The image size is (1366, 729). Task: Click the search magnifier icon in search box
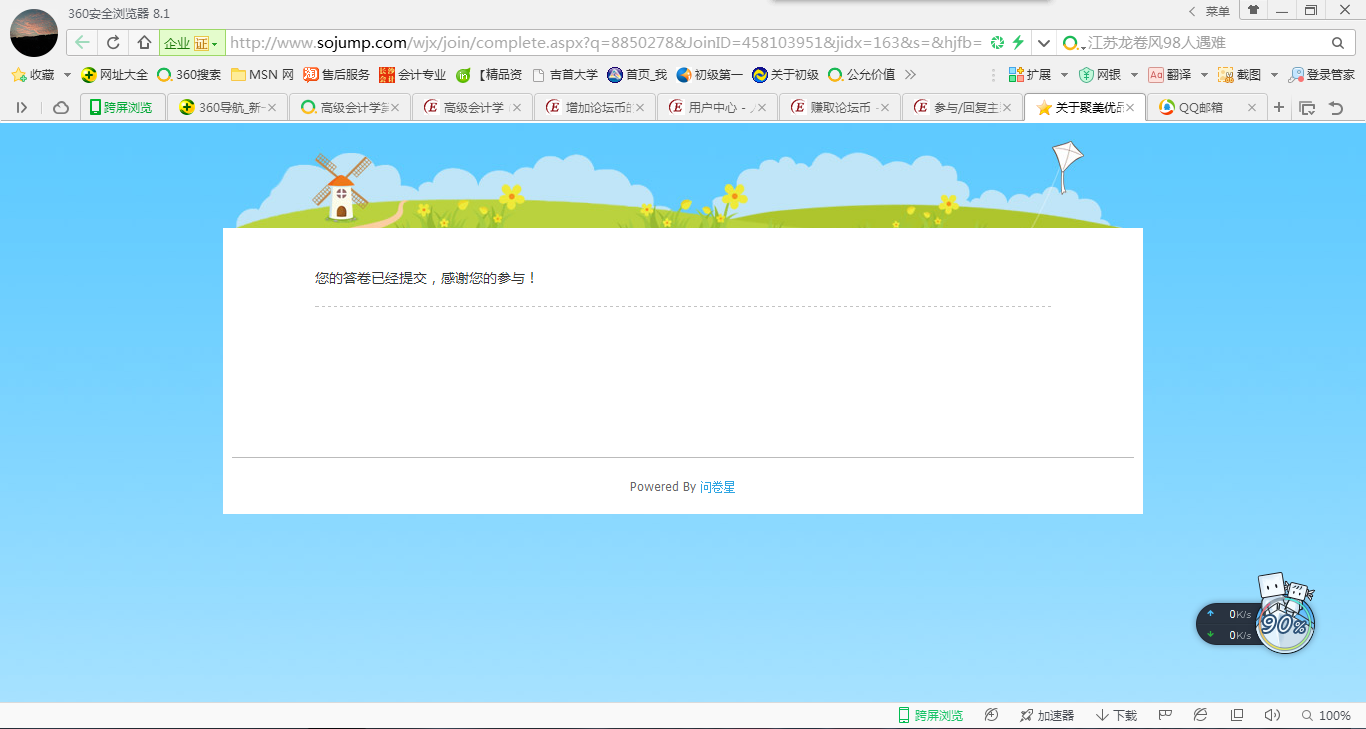click(x=1338, y=43)
